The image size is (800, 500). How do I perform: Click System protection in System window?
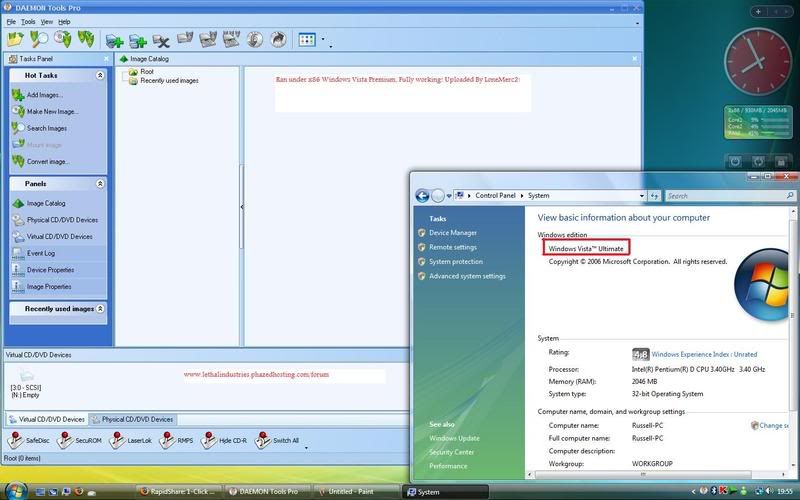456,262
